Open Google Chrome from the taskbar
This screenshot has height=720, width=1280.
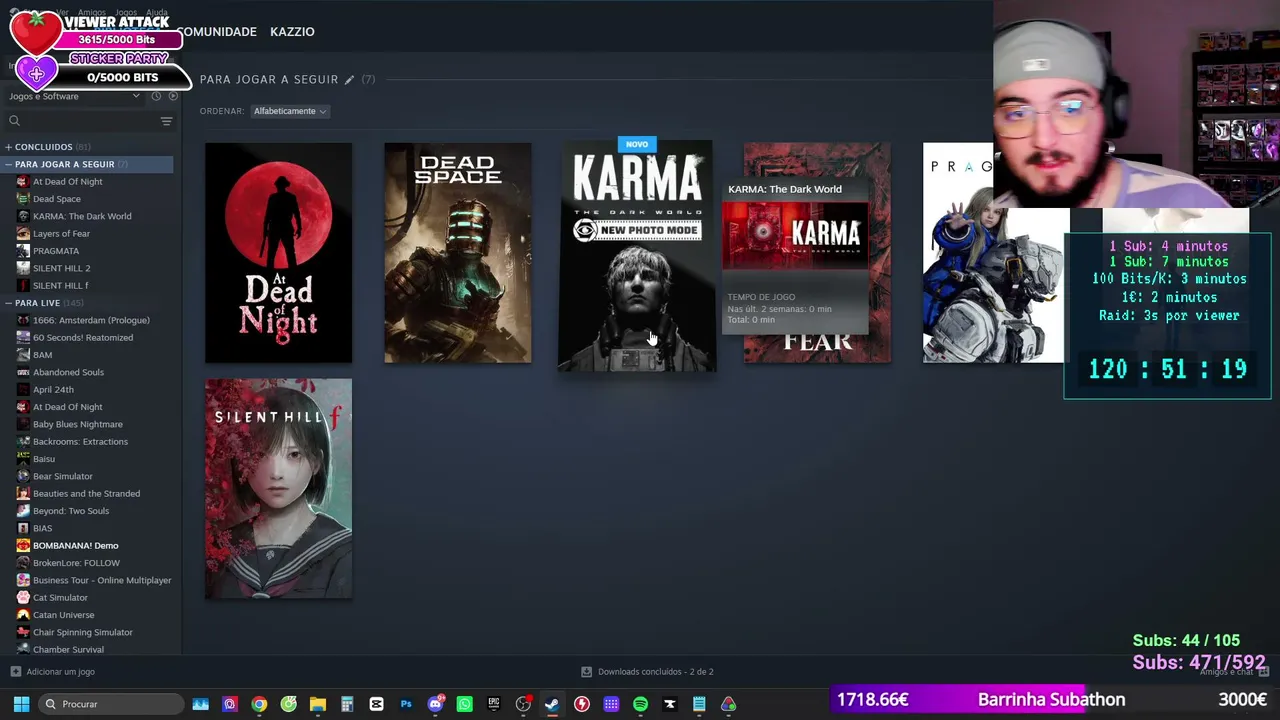pyautogui.click(x=259, y=704)
